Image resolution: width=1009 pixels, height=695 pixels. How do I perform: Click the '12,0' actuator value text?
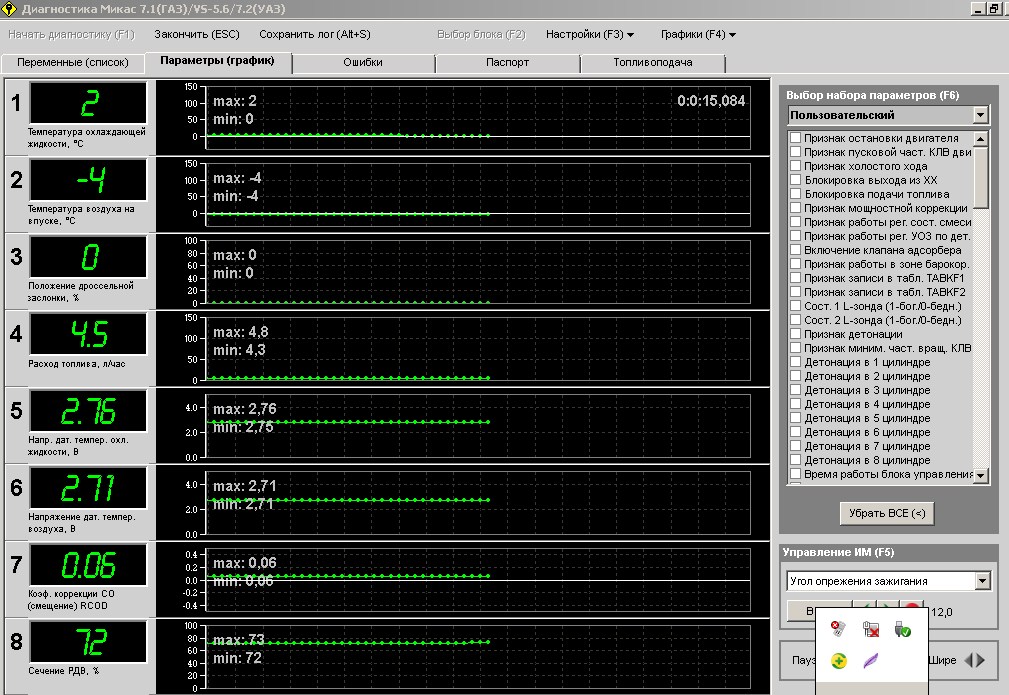point(941,612)
